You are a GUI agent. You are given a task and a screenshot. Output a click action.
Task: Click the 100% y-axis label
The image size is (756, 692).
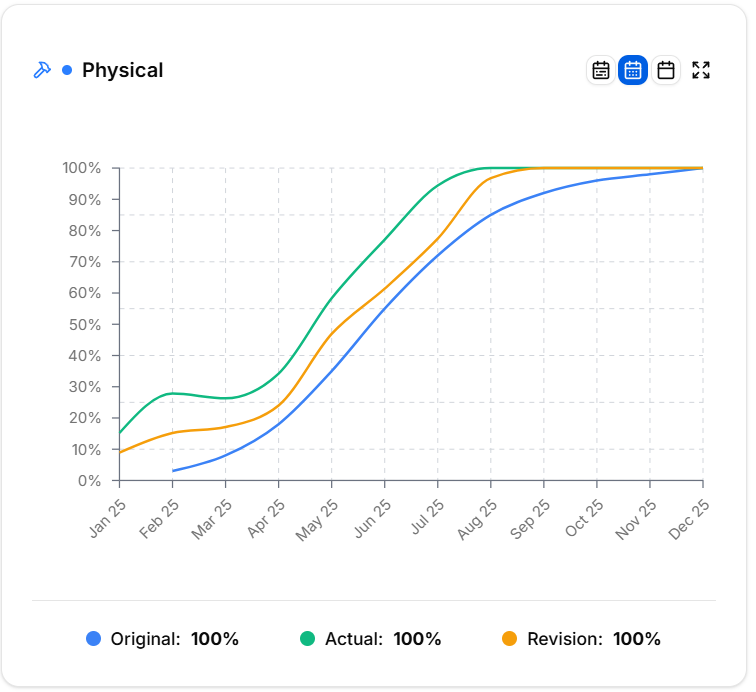[81, 168]
